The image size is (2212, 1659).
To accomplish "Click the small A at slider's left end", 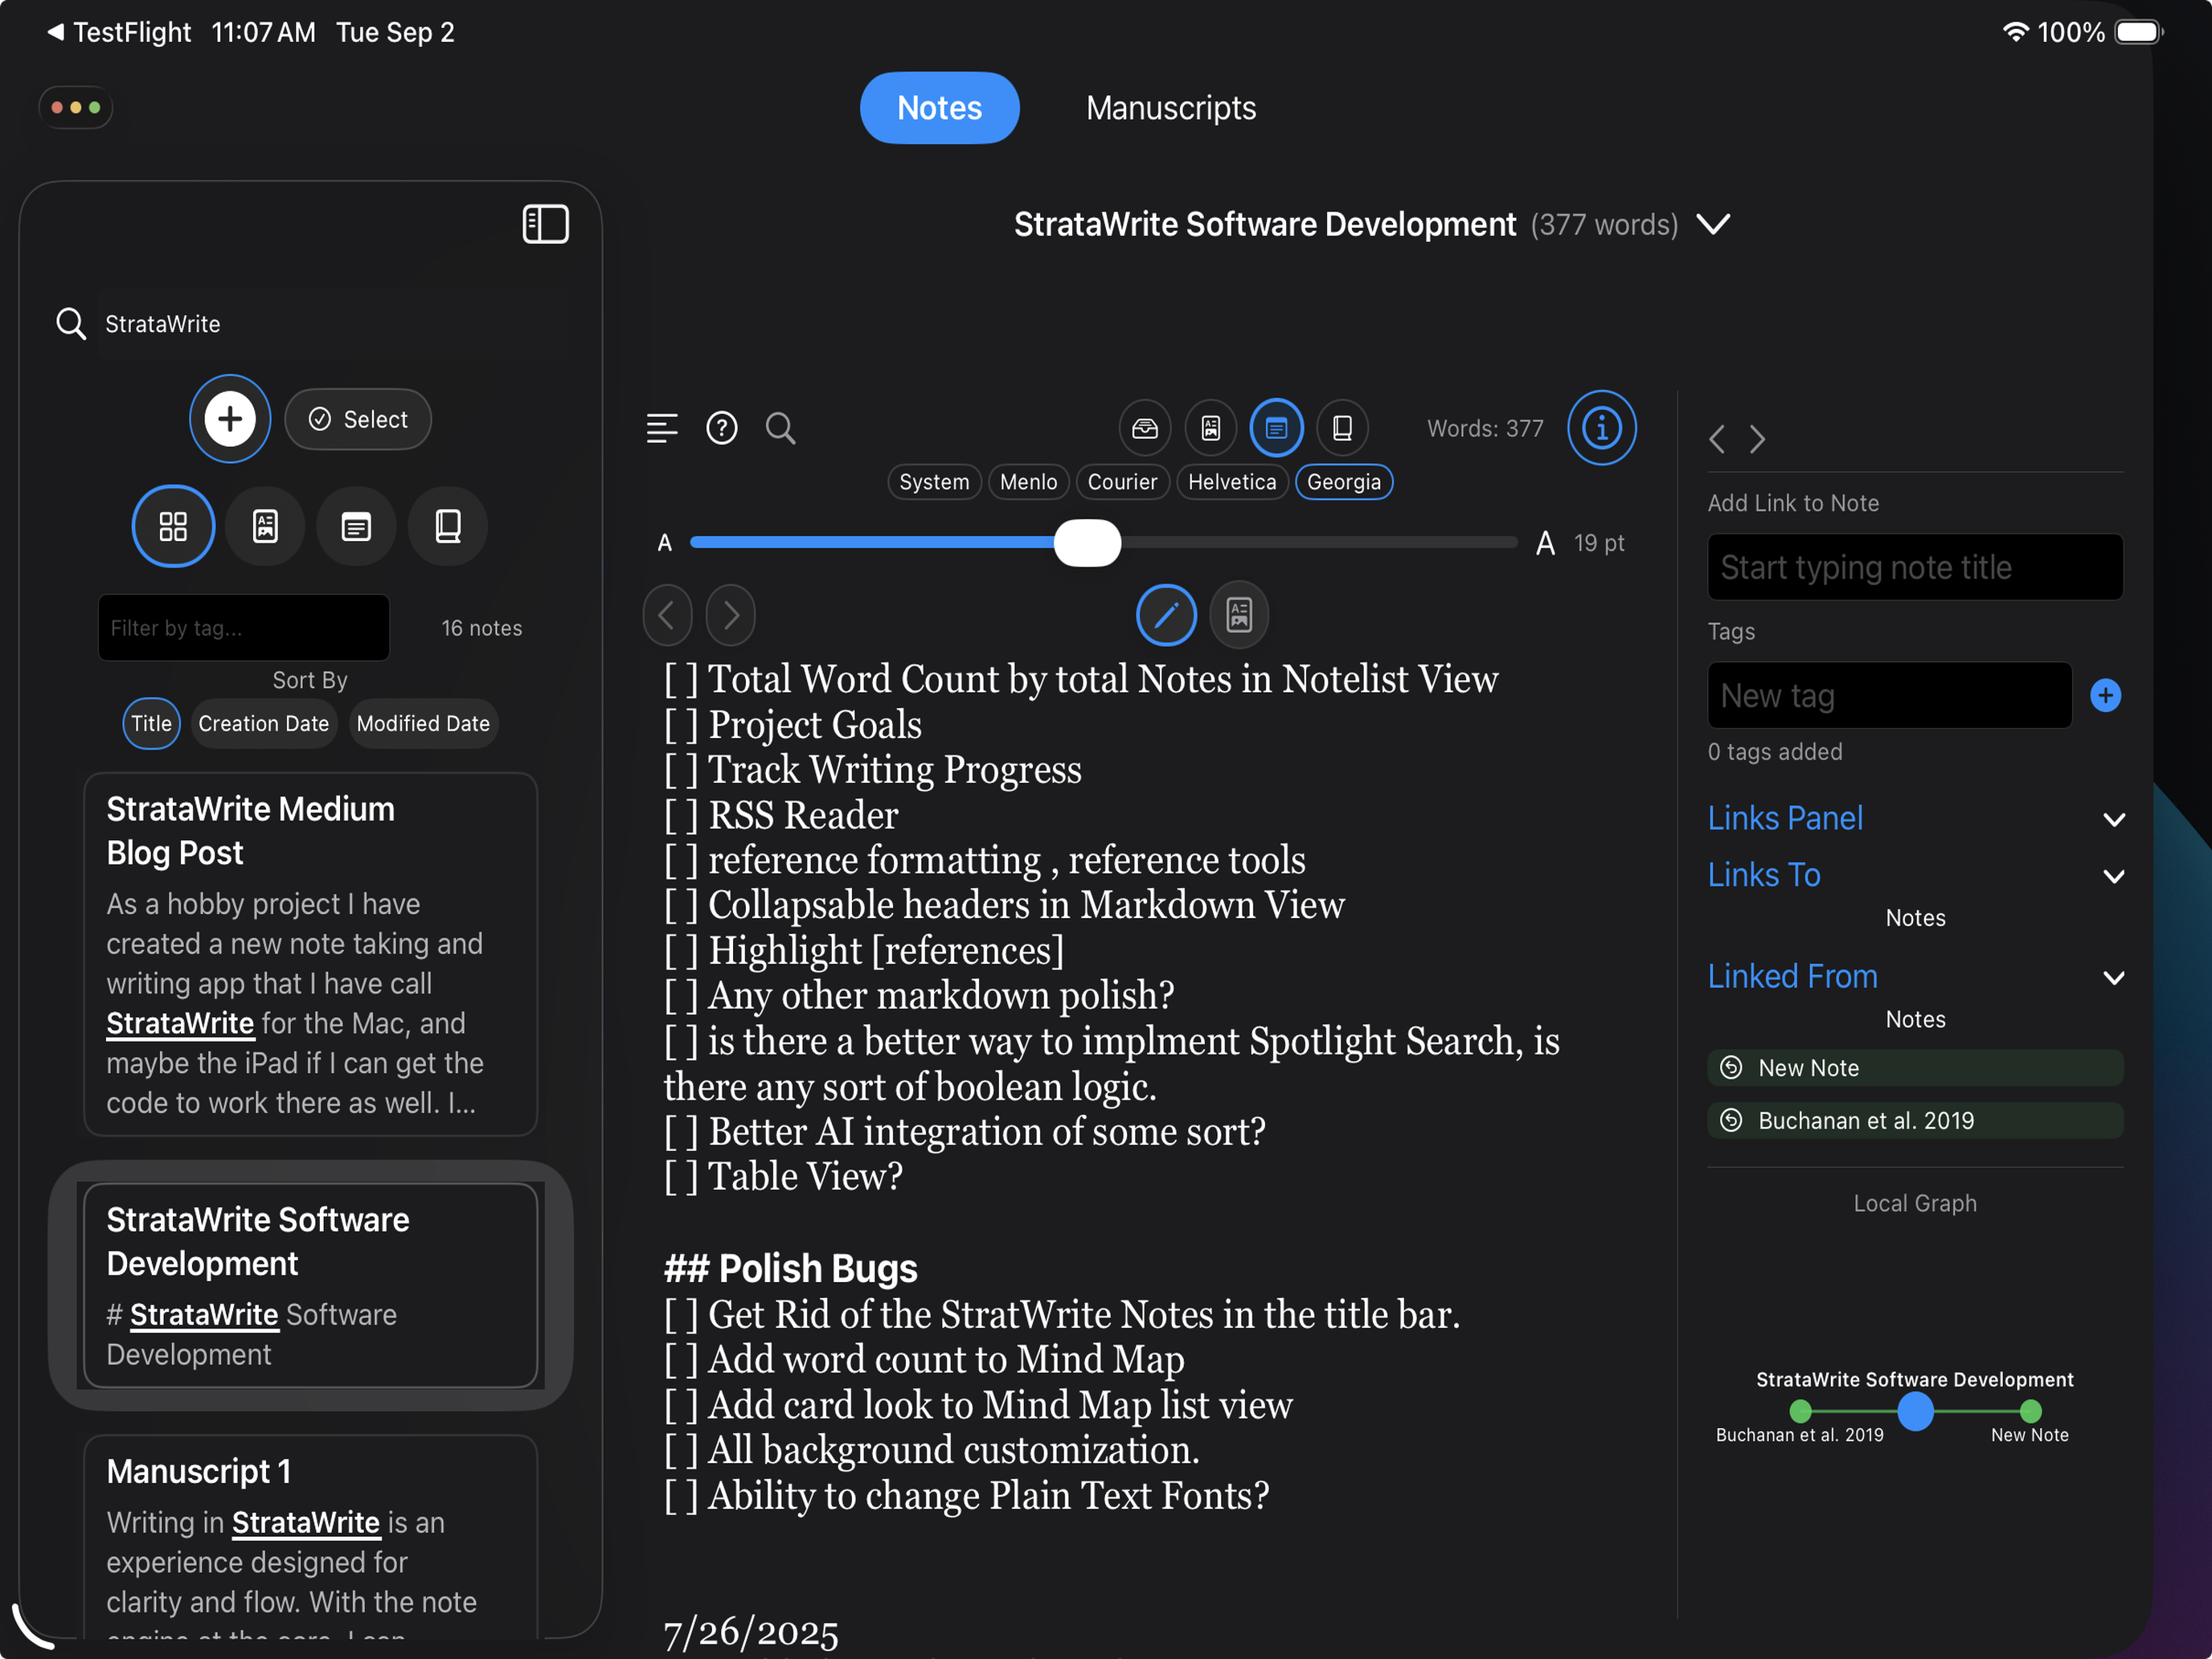I will [x=664, y=543].
